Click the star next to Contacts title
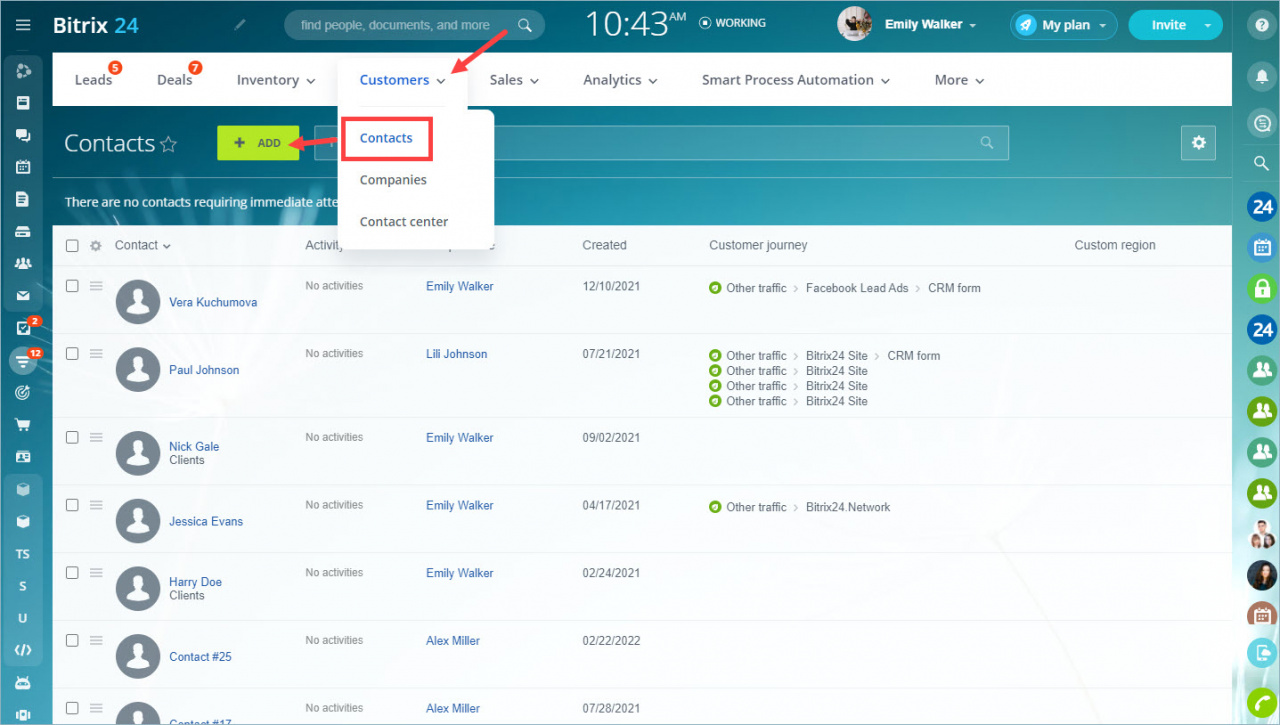The height and width of the screenshot is (725, 1280). (168, 144)
